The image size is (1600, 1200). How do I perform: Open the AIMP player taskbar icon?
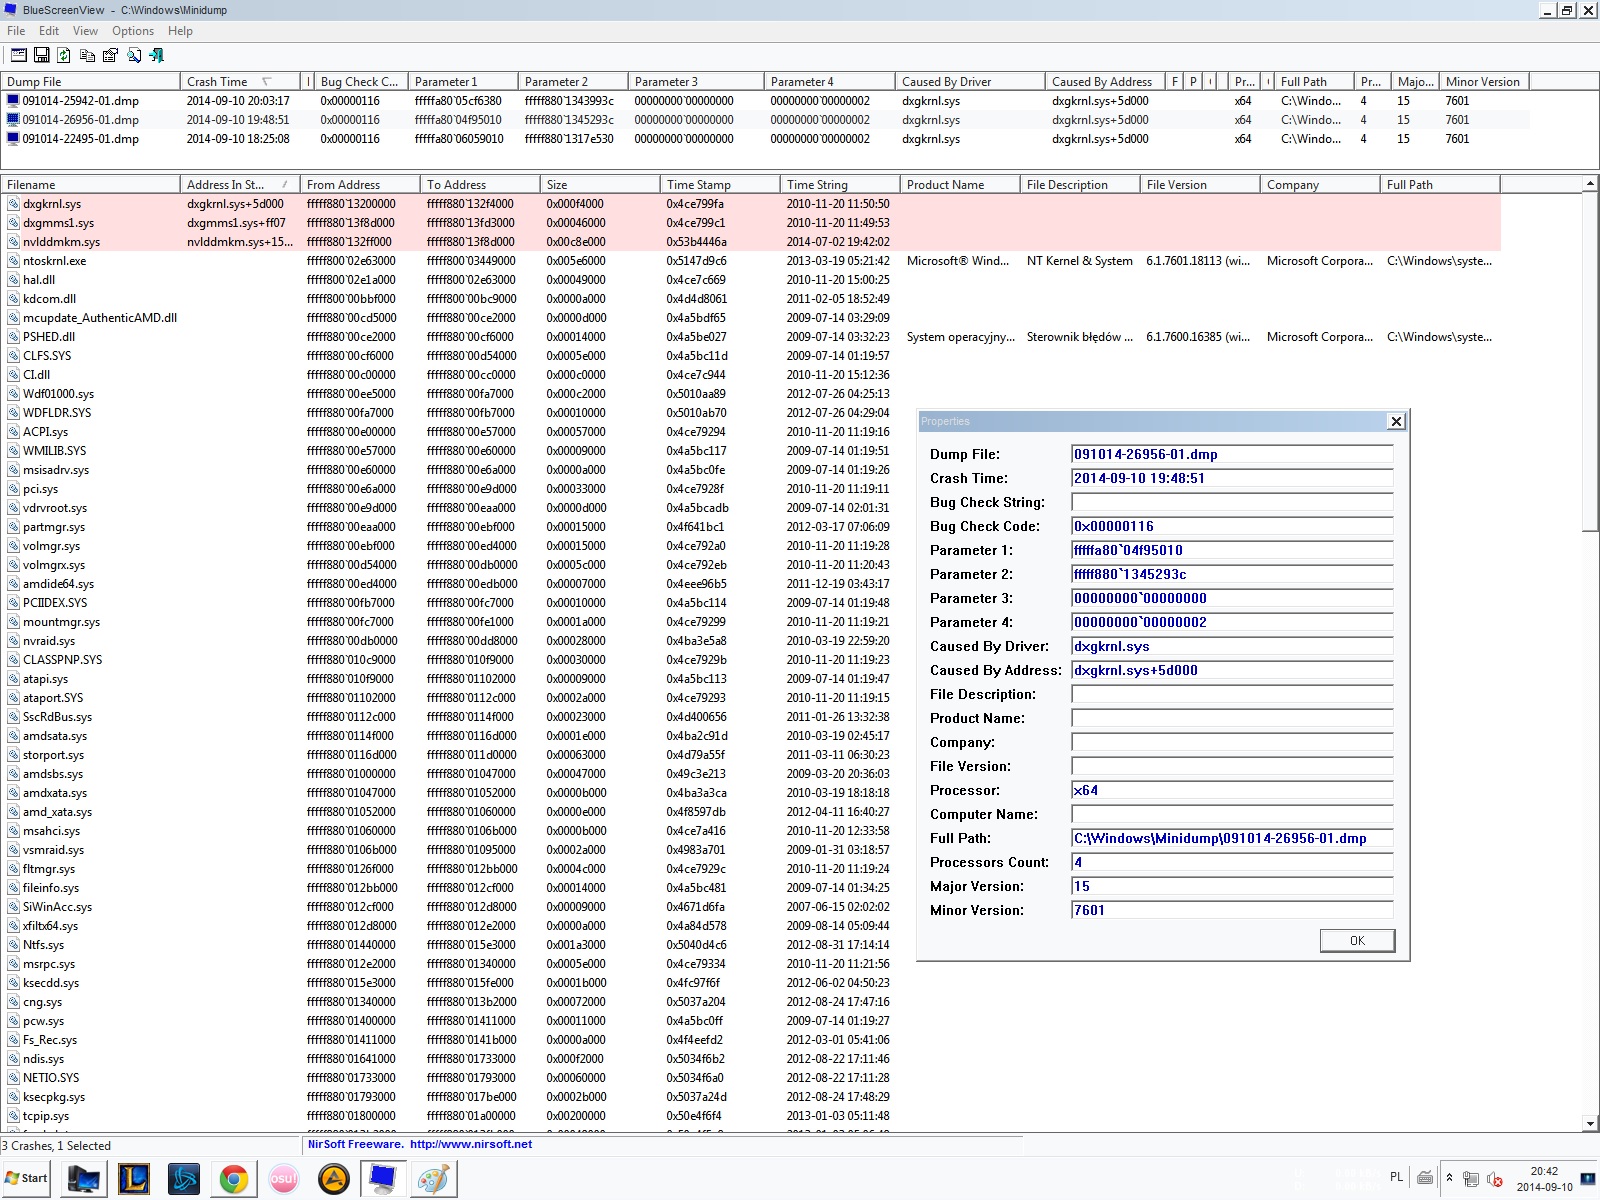(334, 1179)
